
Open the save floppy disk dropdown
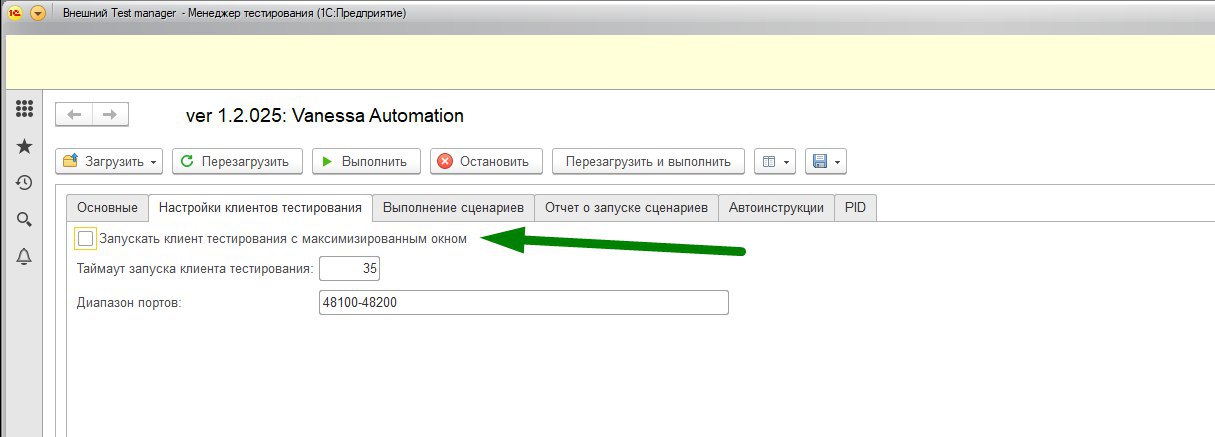click(826, 161)
